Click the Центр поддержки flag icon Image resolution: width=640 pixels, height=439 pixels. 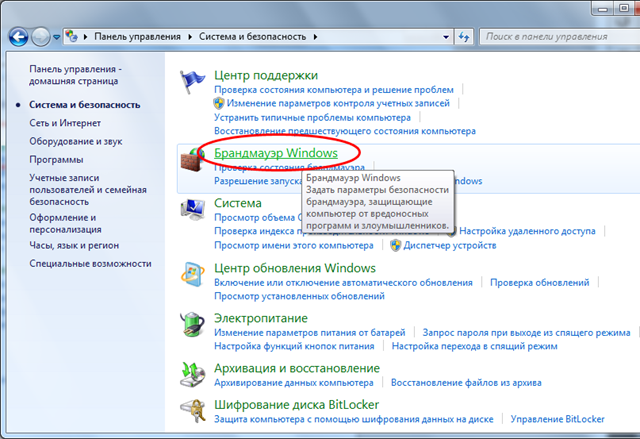[x=192, y=82]
